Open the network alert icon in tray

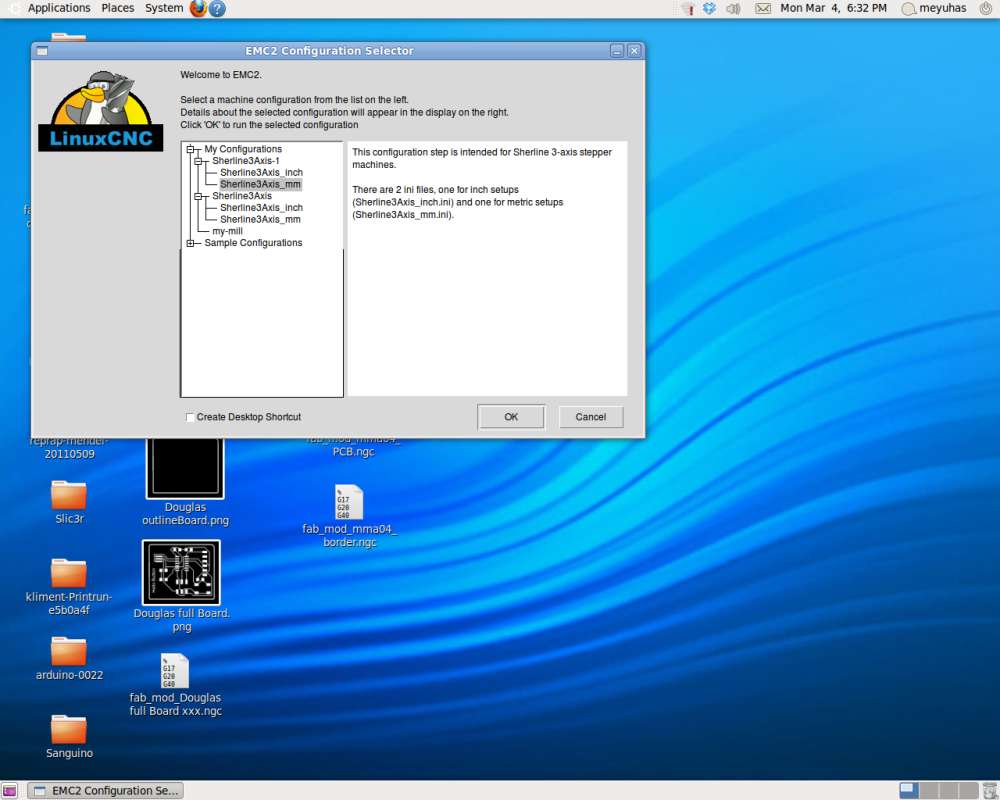[688, 8]
